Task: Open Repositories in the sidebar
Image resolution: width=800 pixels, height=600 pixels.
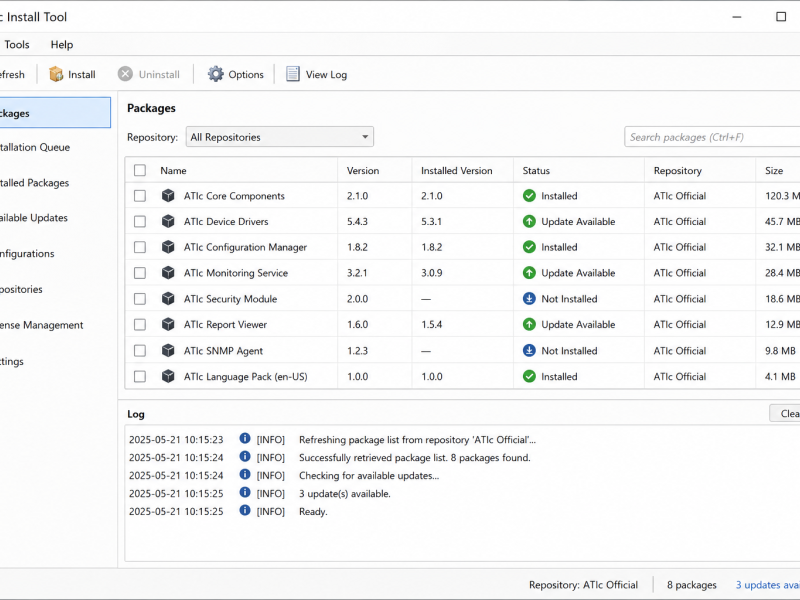Action: [21, 289]
